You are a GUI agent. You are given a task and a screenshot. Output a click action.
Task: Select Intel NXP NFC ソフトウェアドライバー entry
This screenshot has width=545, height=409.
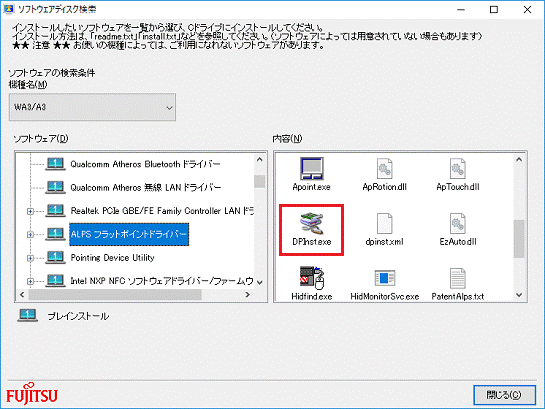tap(162, 281)
